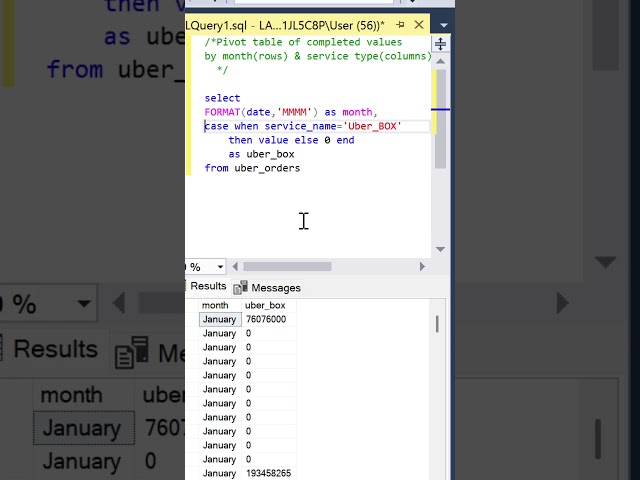Click horizontal scrollbar right arrow
This screenshot has height=480, width=640.
tap(422, 267)
